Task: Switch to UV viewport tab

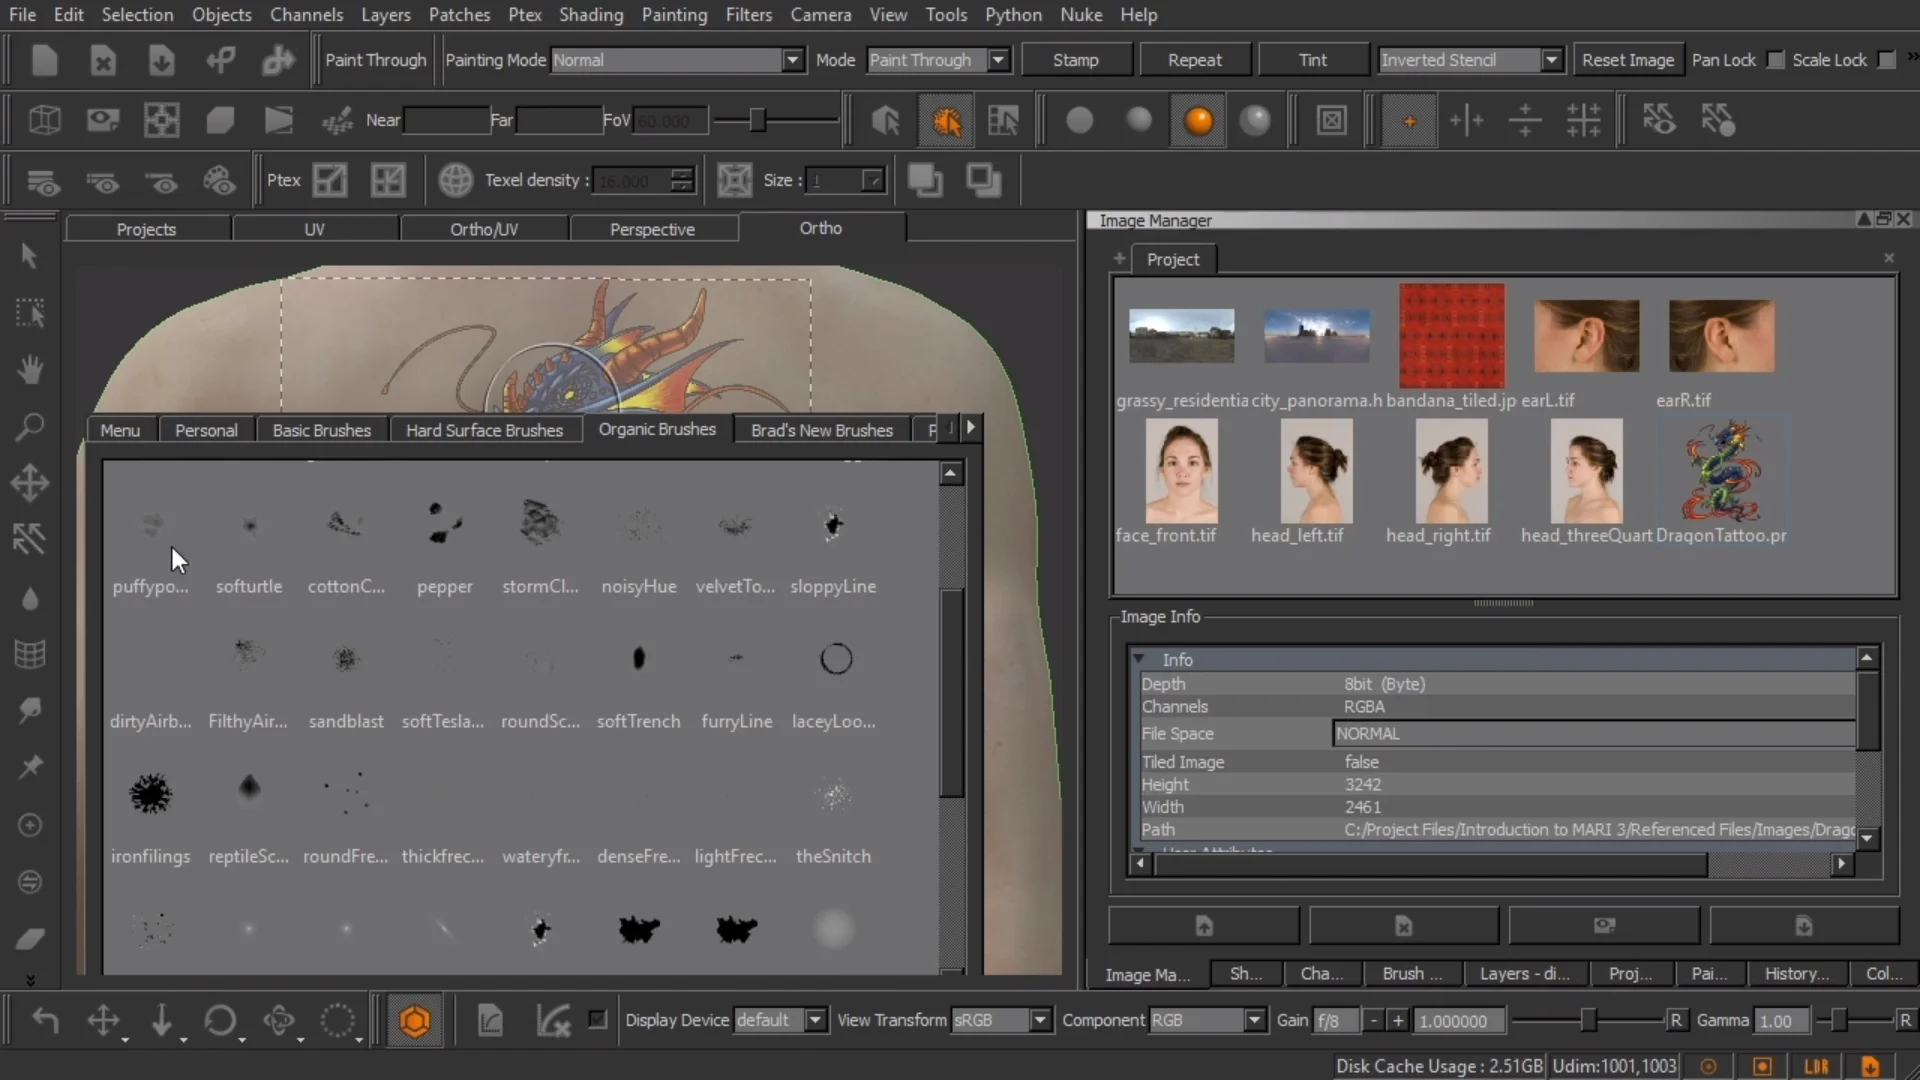Action: click(314, 228)
